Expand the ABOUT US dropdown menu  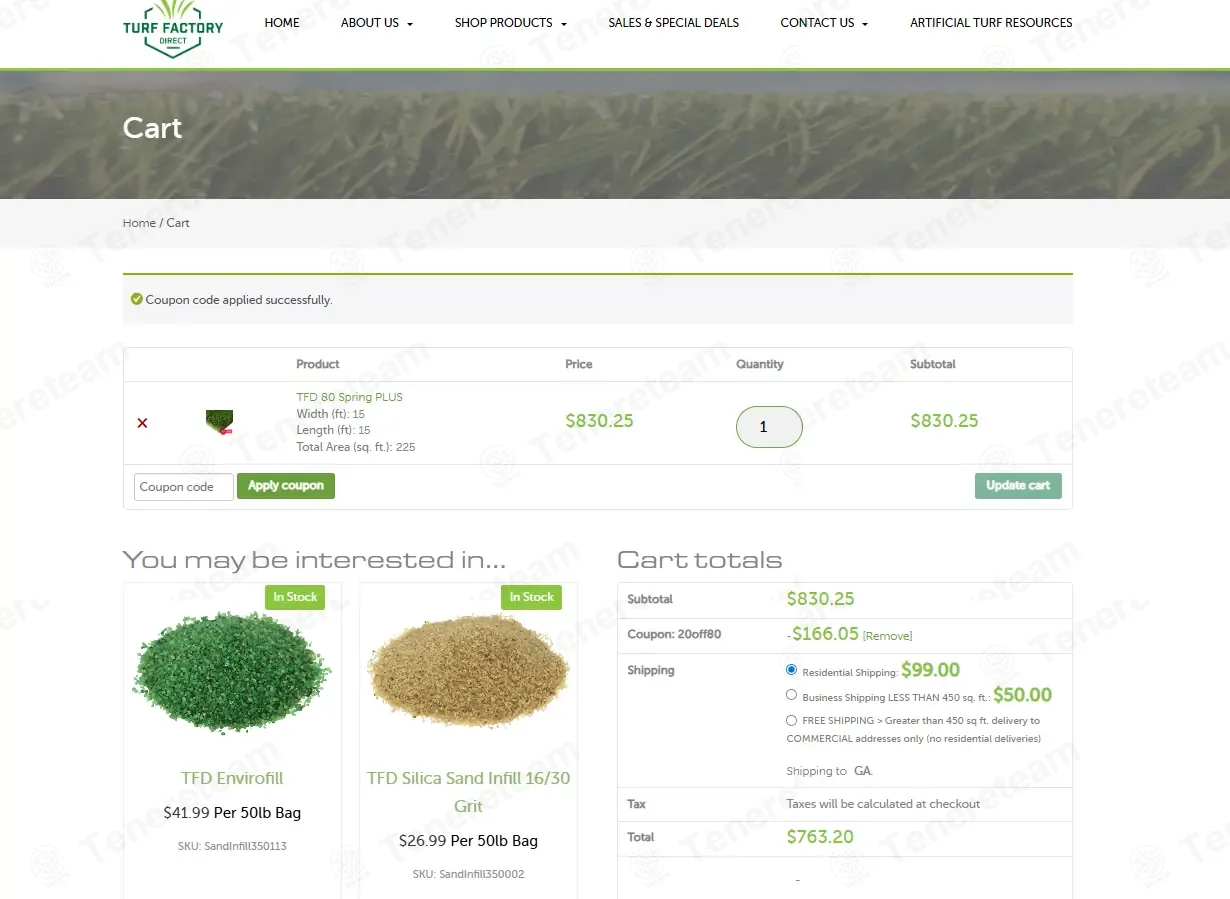pyautogui.click(x=377, y=22)
